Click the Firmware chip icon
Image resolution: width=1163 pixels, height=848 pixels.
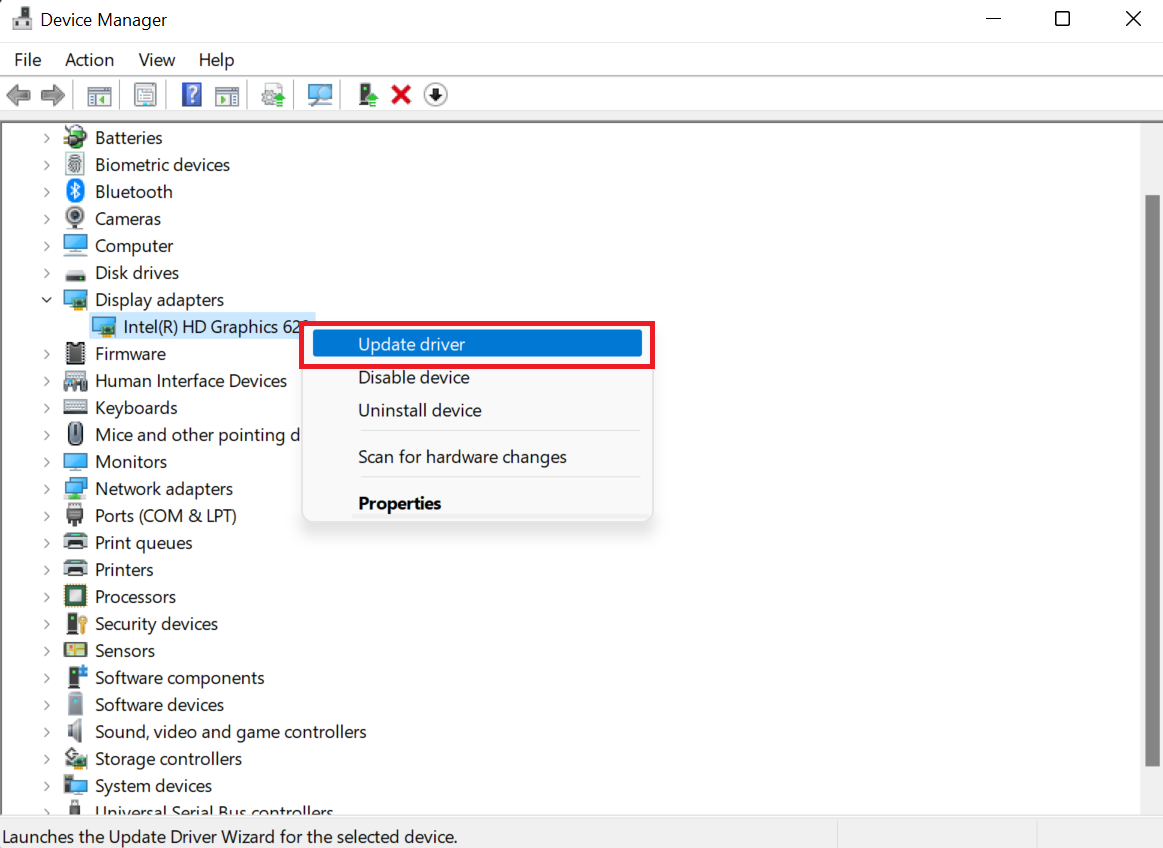75,353
